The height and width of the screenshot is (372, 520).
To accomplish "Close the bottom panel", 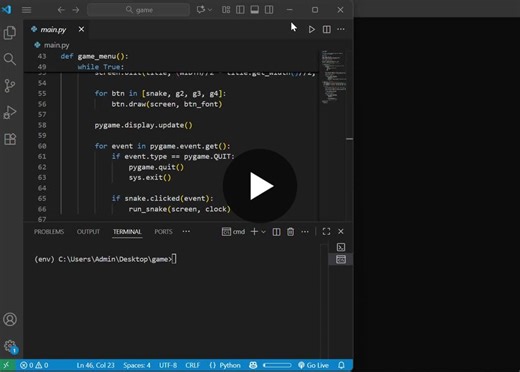I will (x=341, y=232).
